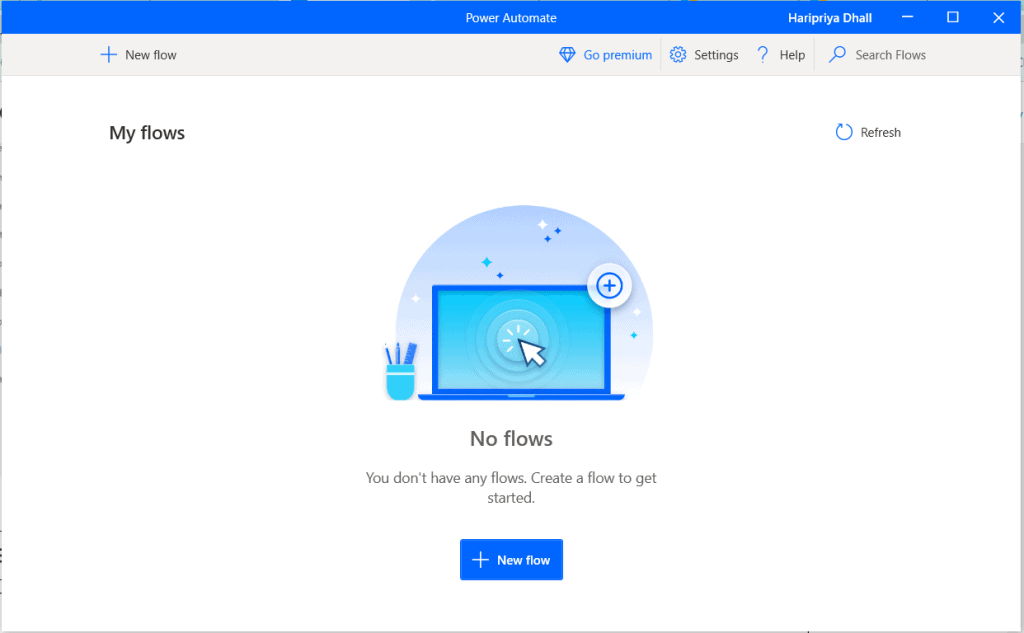The height and width of the screenshot is (633, 1024).
Task: Click the plus icon beside toolbar New flow
Action: click(108, 55)
